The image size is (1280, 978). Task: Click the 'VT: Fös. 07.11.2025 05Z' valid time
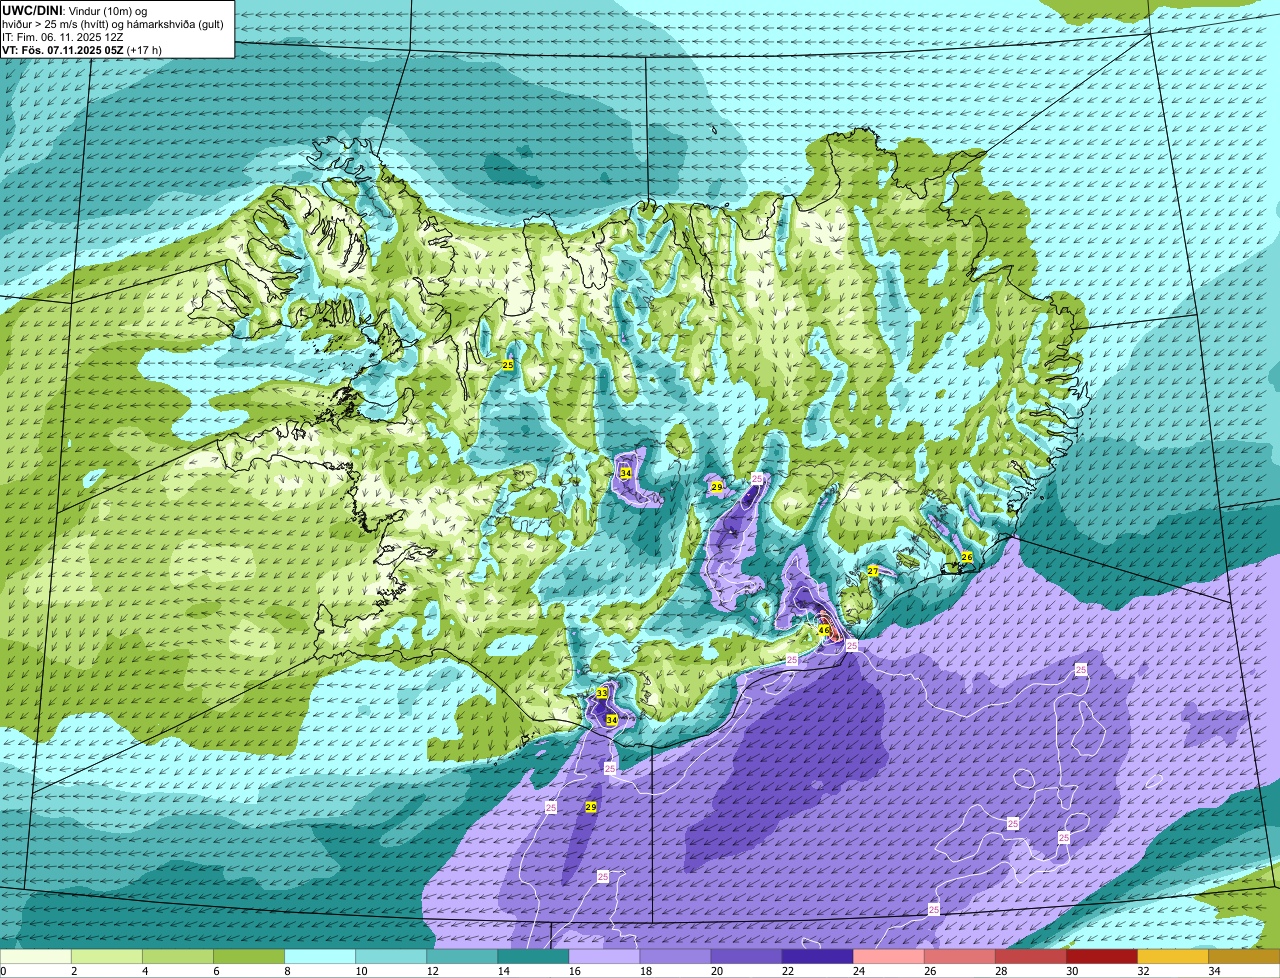click(x=62, y=50)
